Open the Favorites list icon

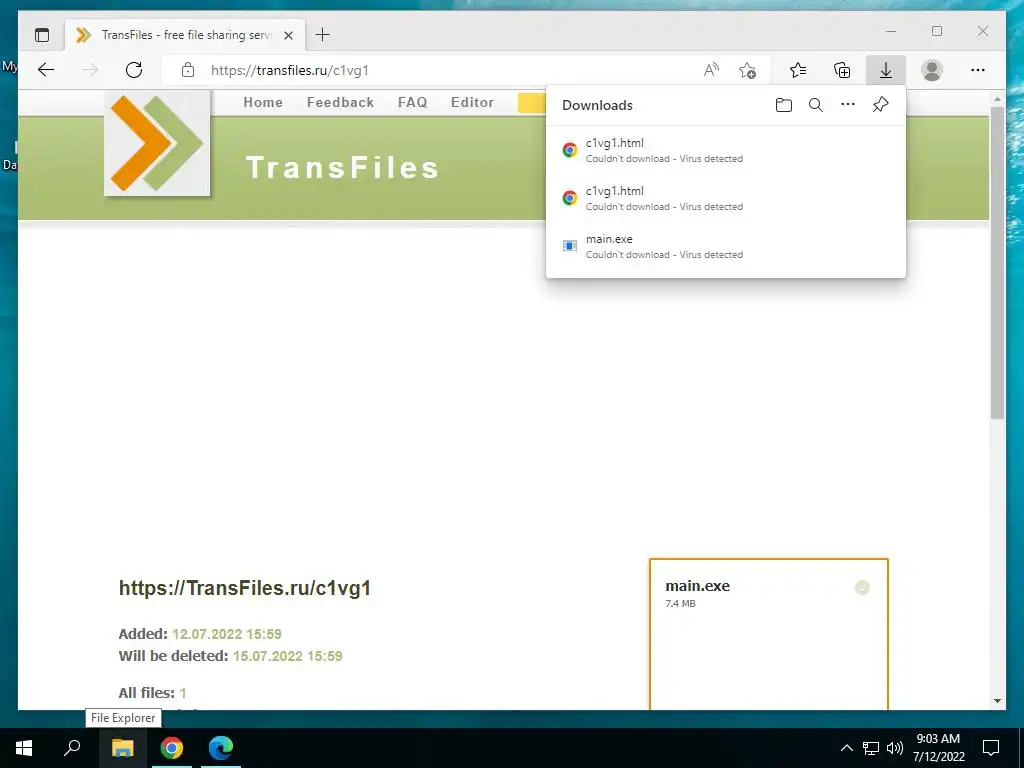(798, 70)
